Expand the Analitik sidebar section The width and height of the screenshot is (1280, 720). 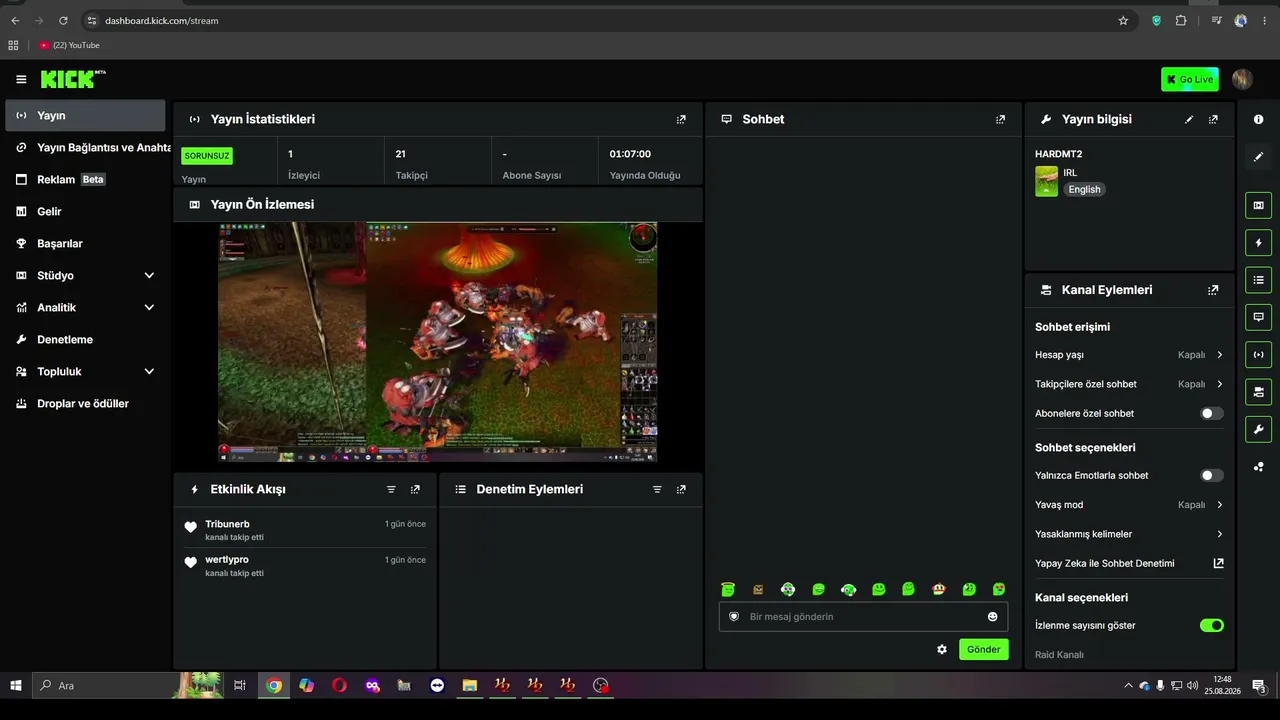[x=85, y=307]
